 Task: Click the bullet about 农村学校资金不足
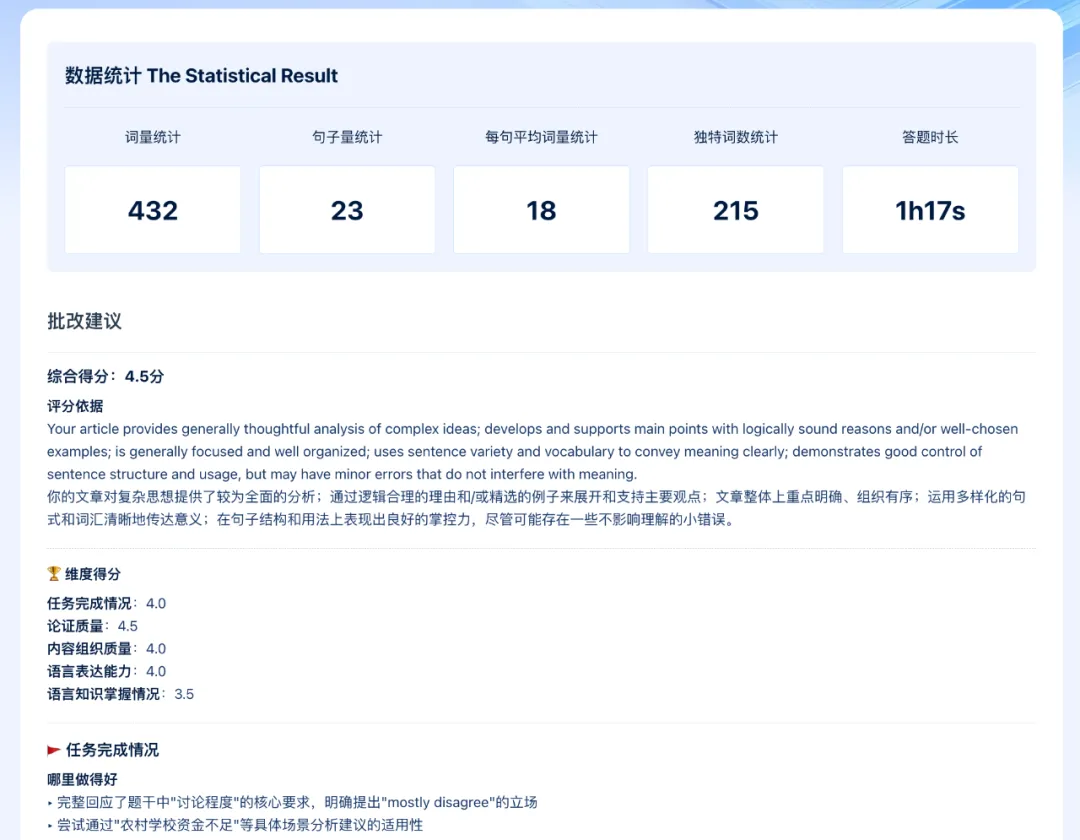[239, 825]
